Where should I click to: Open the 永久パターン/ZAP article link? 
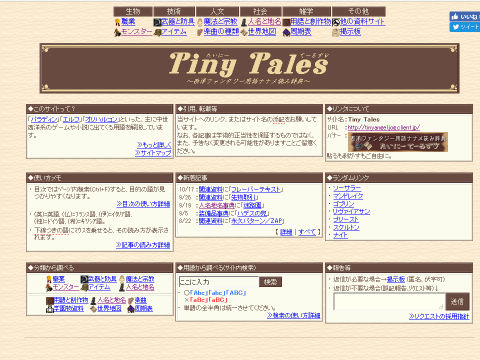[x=257, y=221]
